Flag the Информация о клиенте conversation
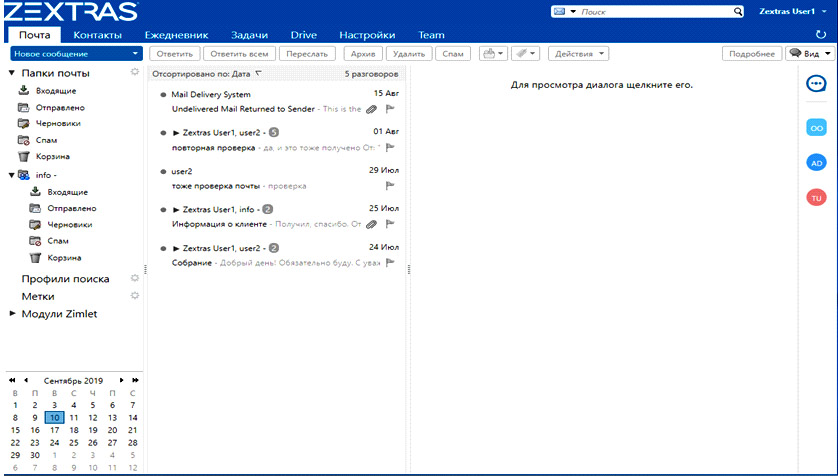Viewport: 838px width, 476px height. coord(390,224)
